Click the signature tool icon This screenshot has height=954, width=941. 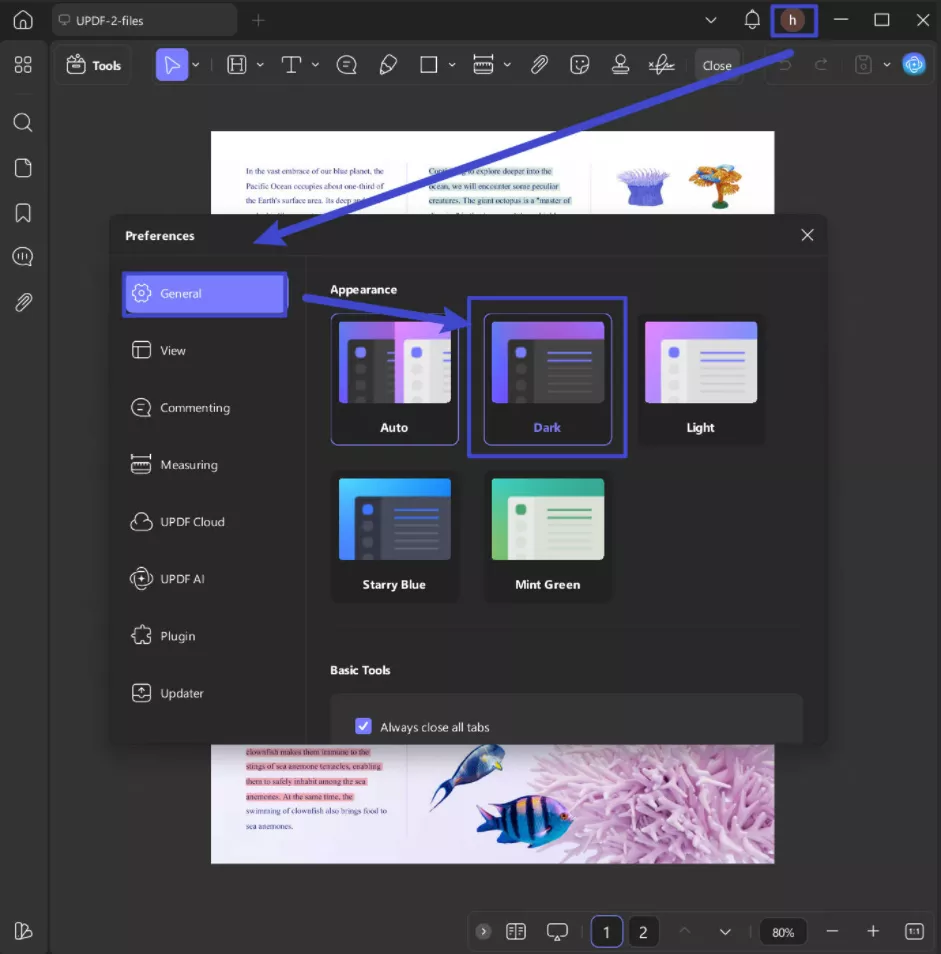click(x=660, y=65)
